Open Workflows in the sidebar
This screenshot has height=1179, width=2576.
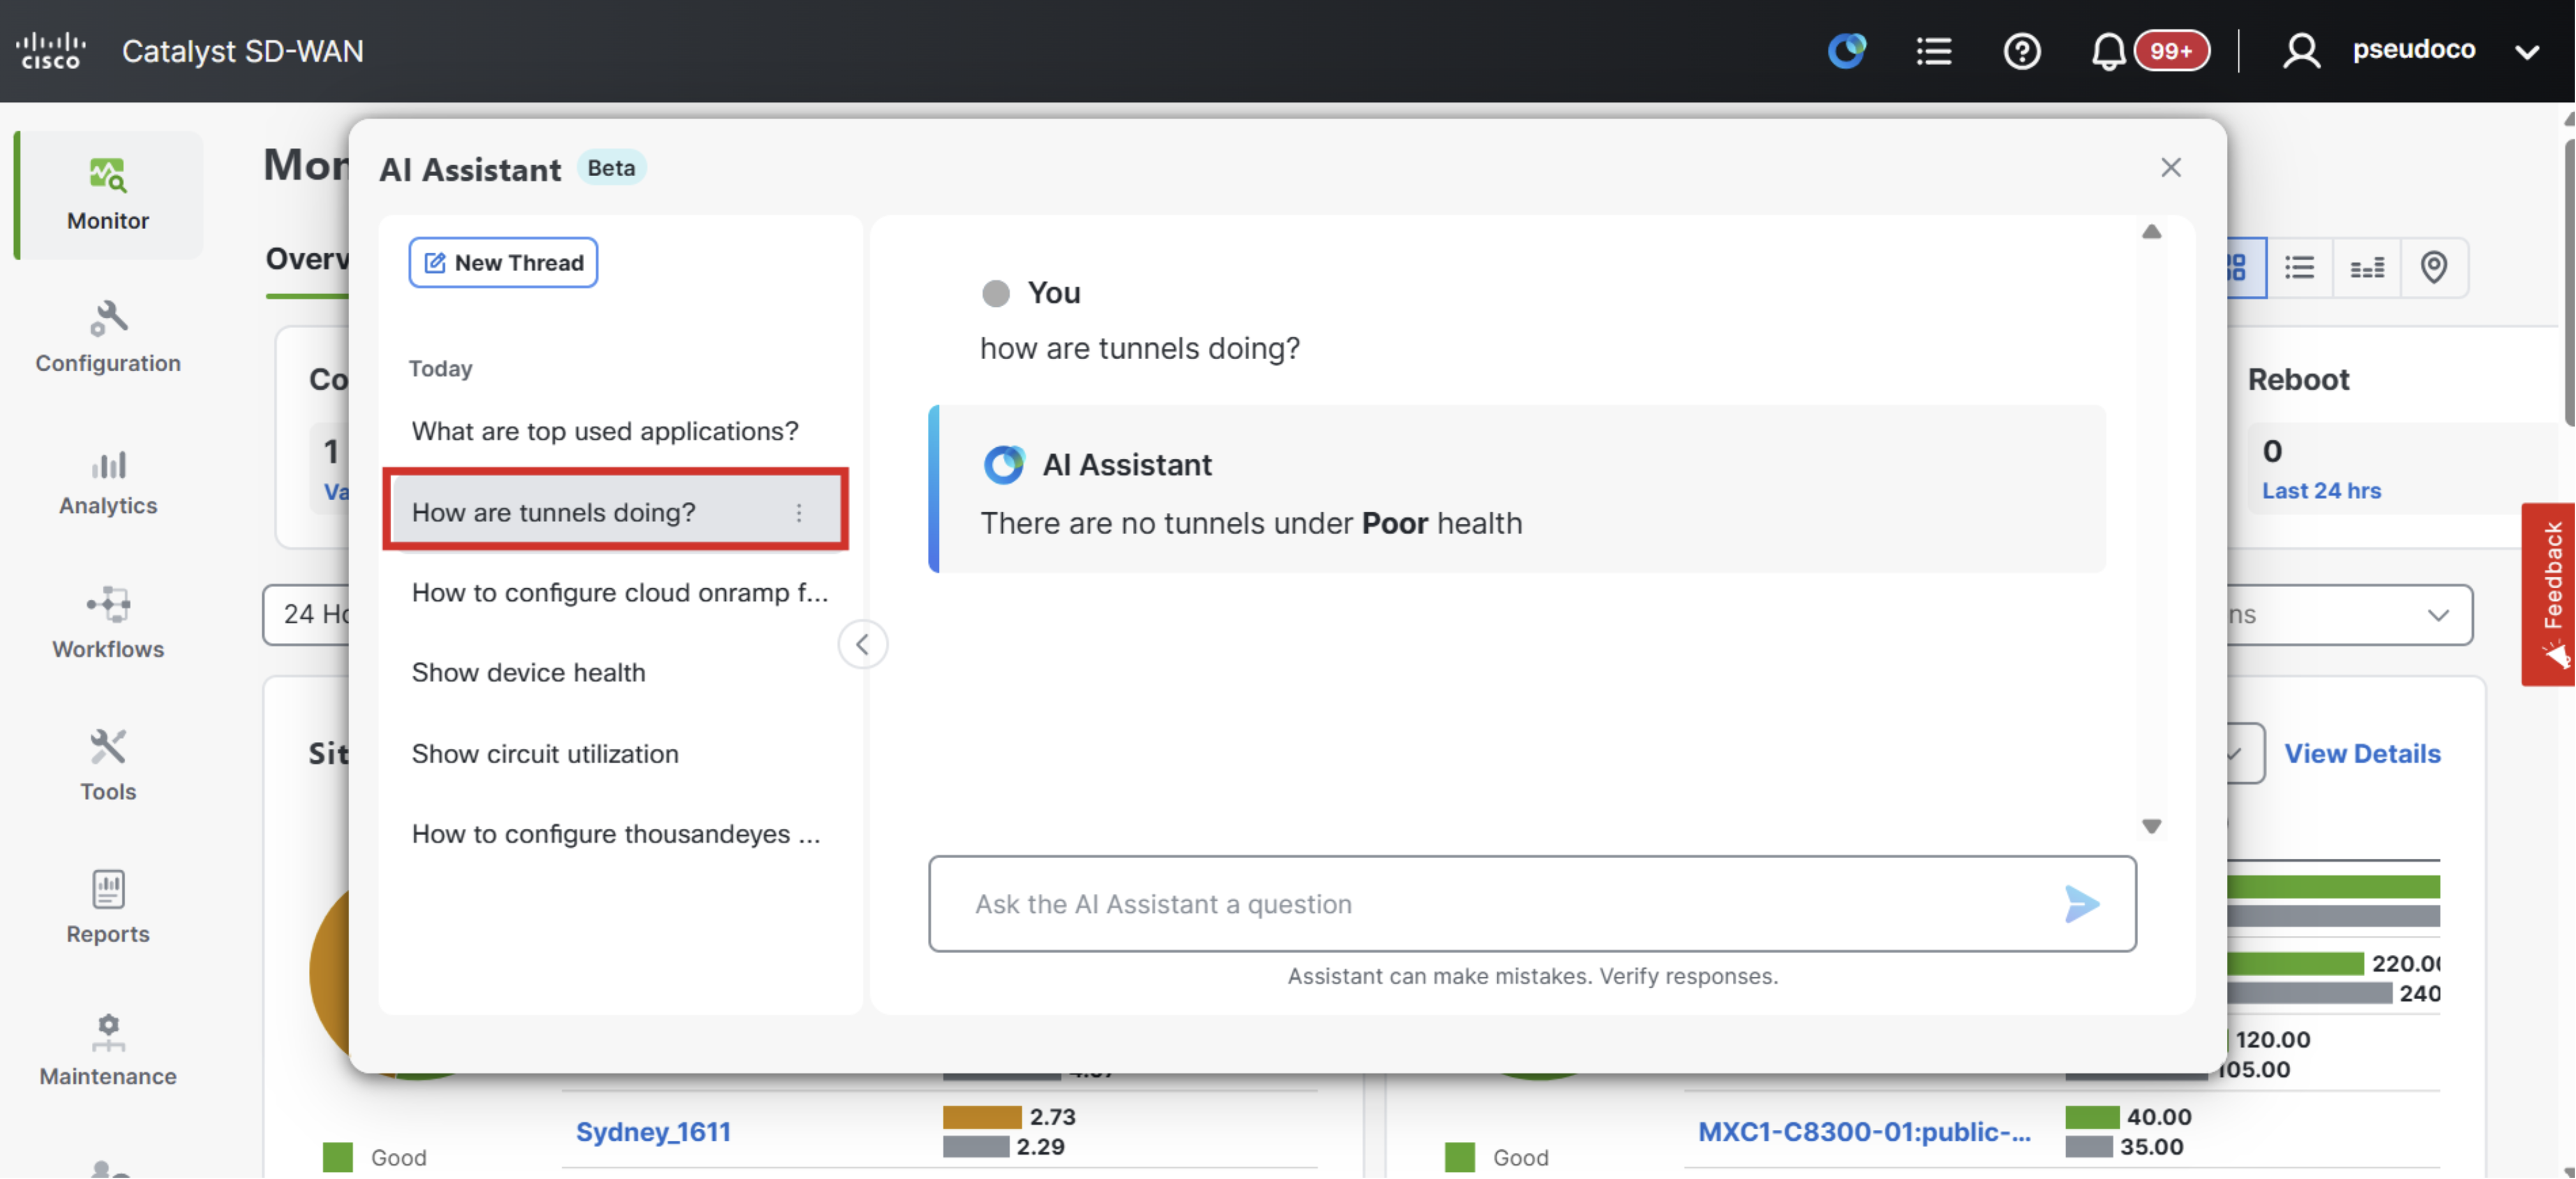pos(108,623)
